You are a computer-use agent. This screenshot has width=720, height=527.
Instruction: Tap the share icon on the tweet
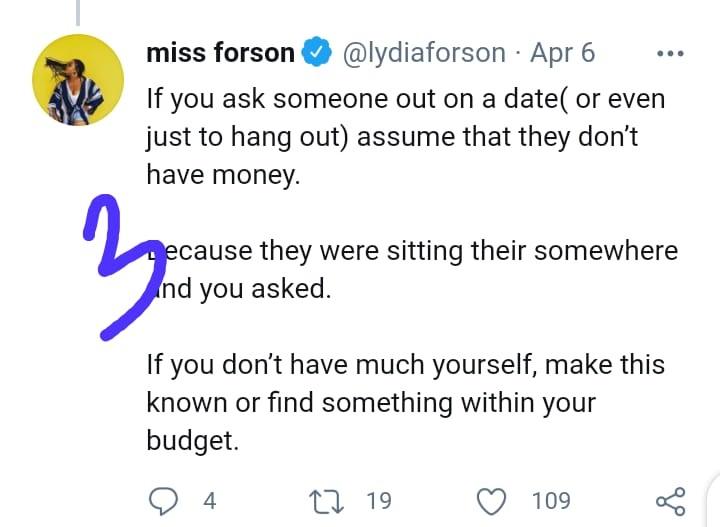(669, 500)
